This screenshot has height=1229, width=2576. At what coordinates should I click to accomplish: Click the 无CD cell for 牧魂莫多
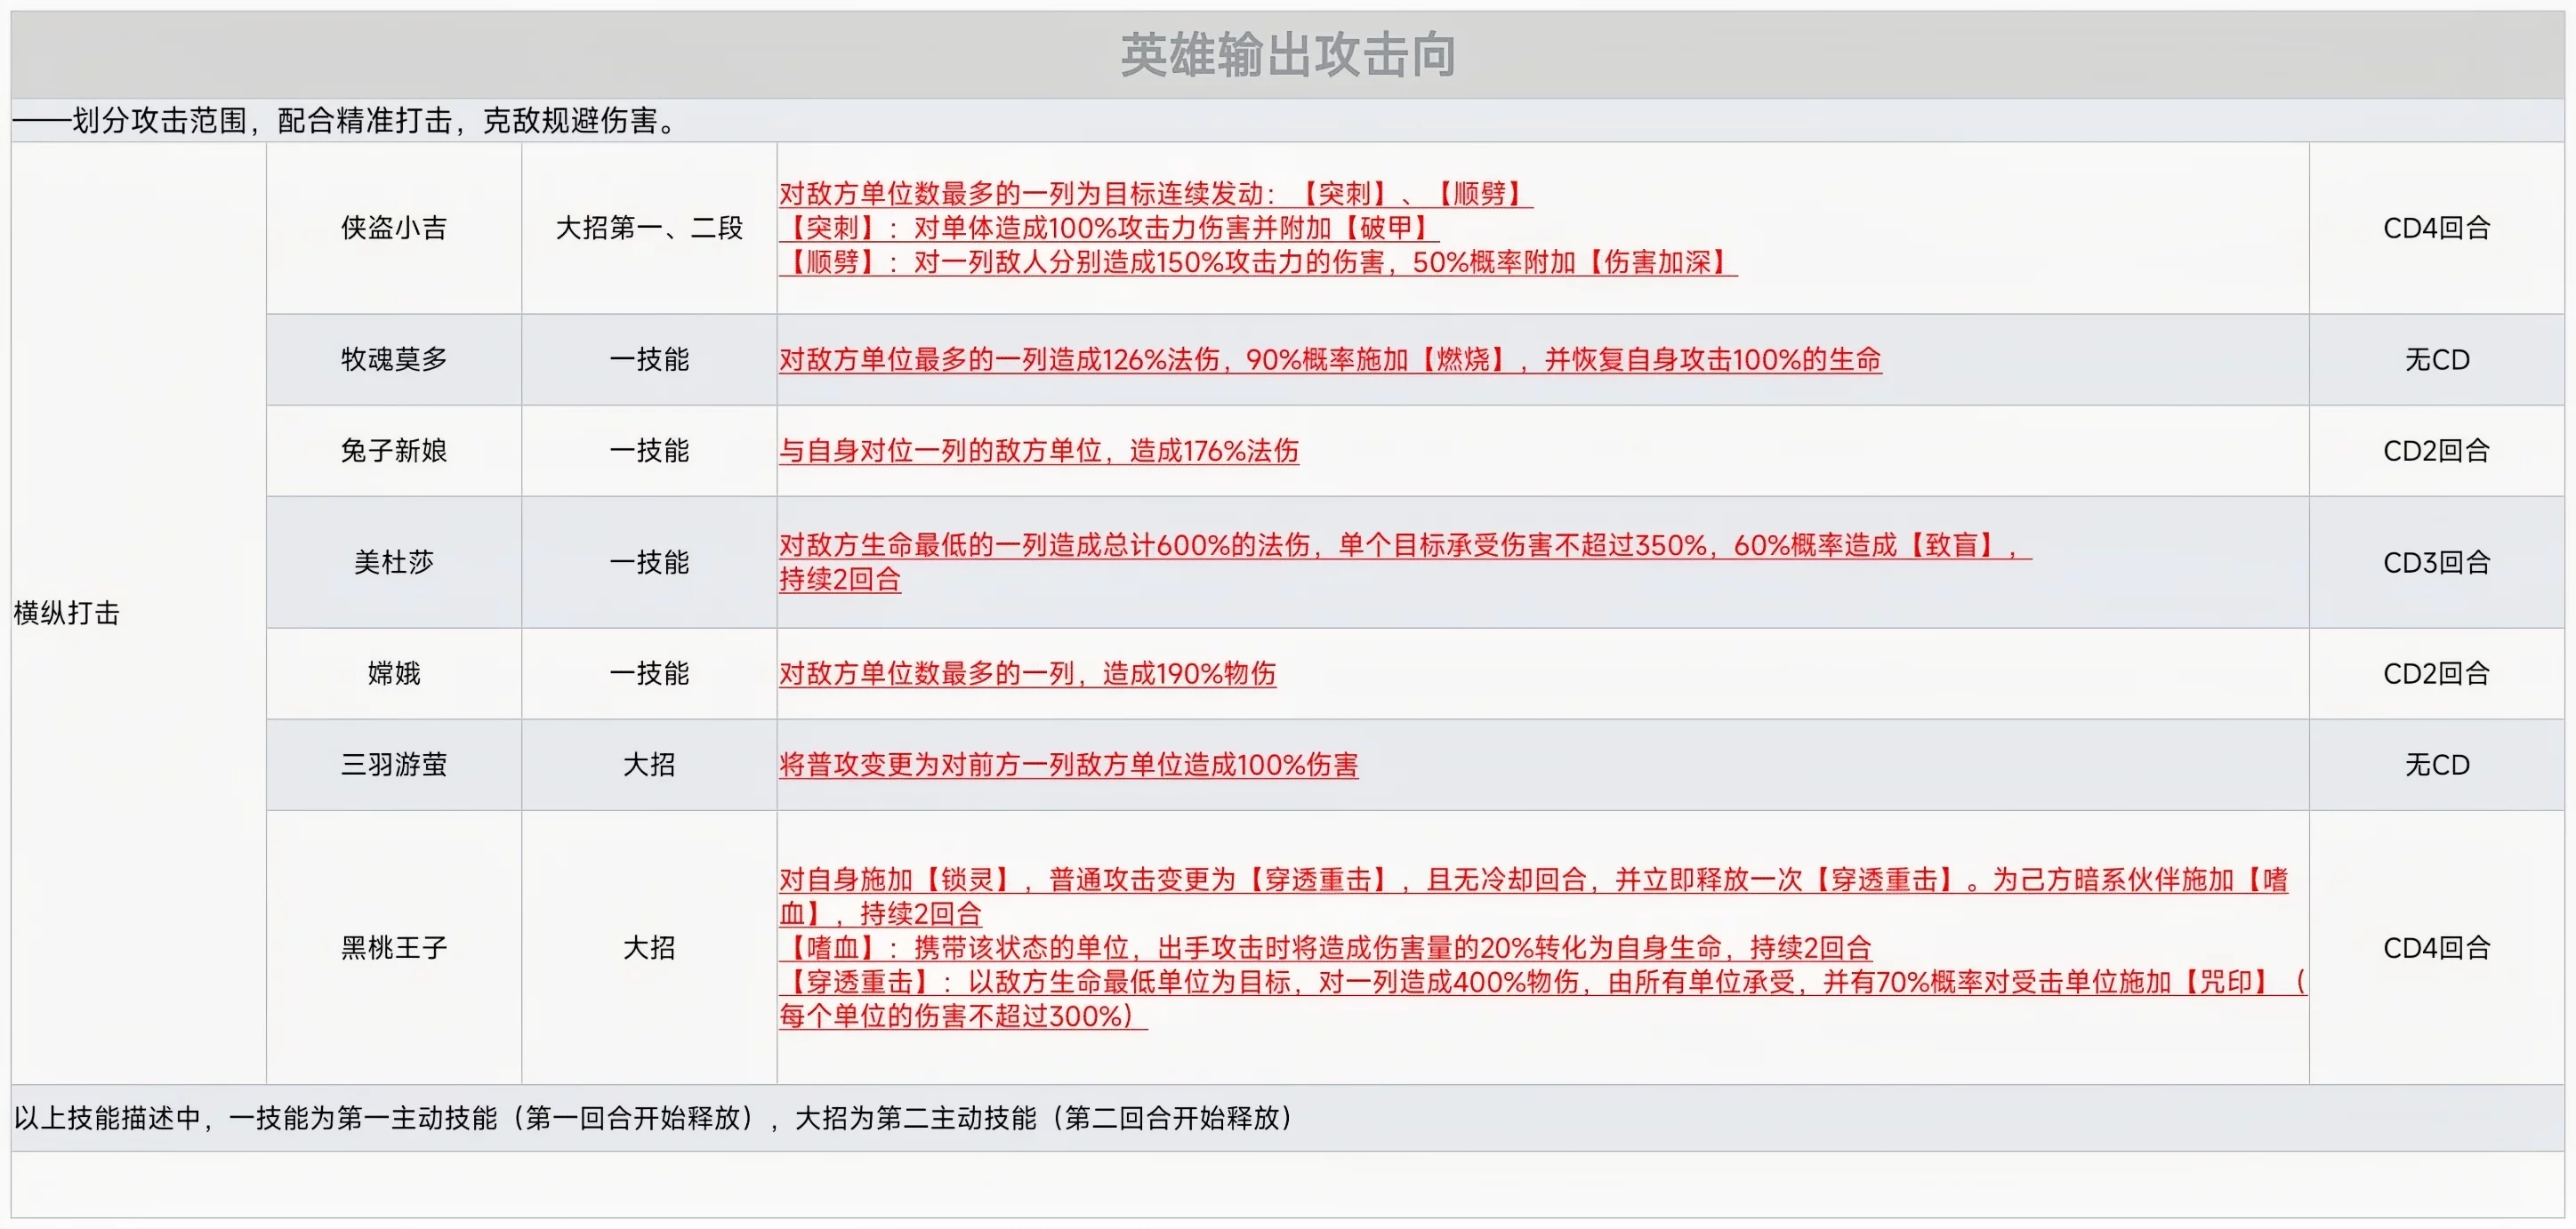[2436, 360]
